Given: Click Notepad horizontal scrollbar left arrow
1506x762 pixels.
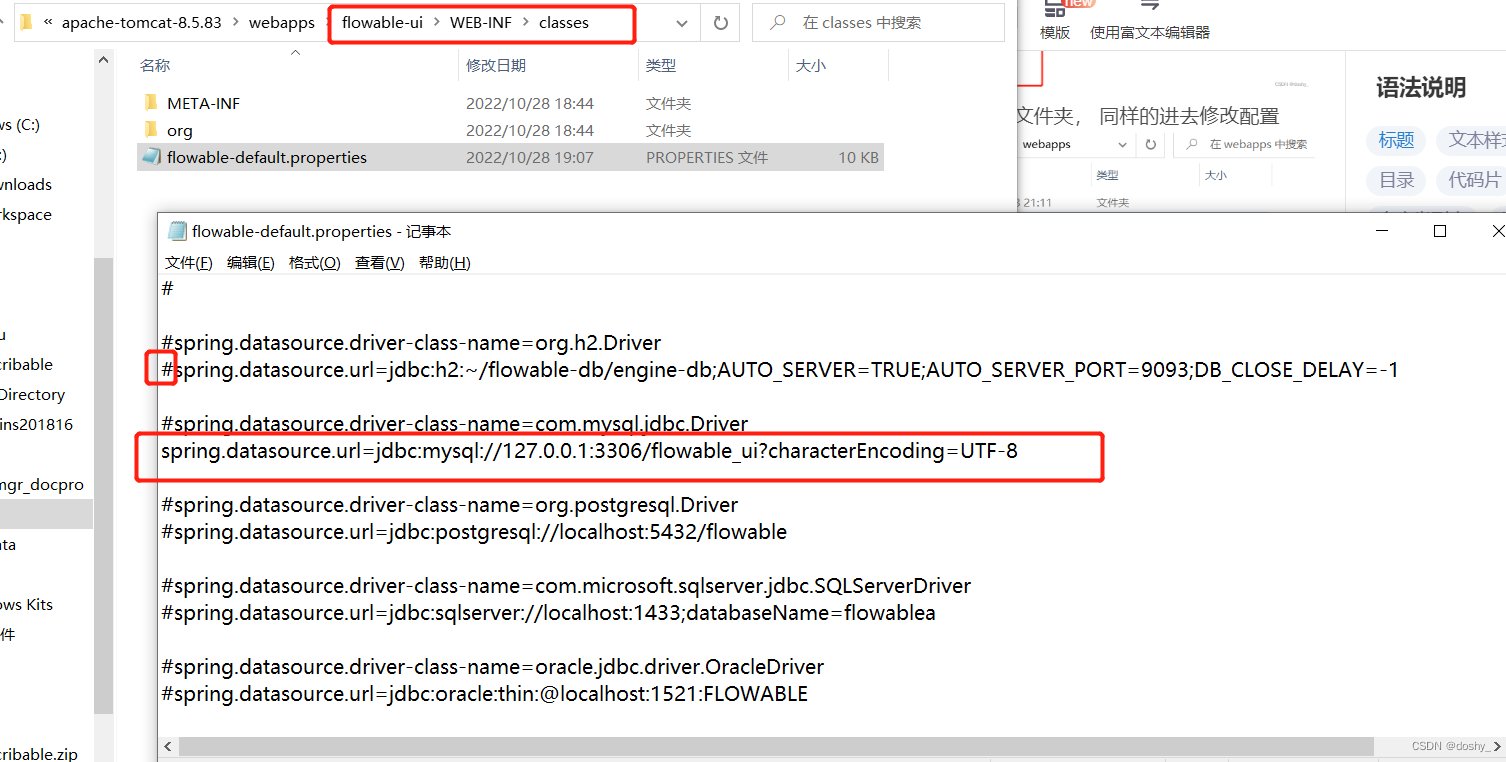Looking at the screenshot, I should (x=168, y=746).
